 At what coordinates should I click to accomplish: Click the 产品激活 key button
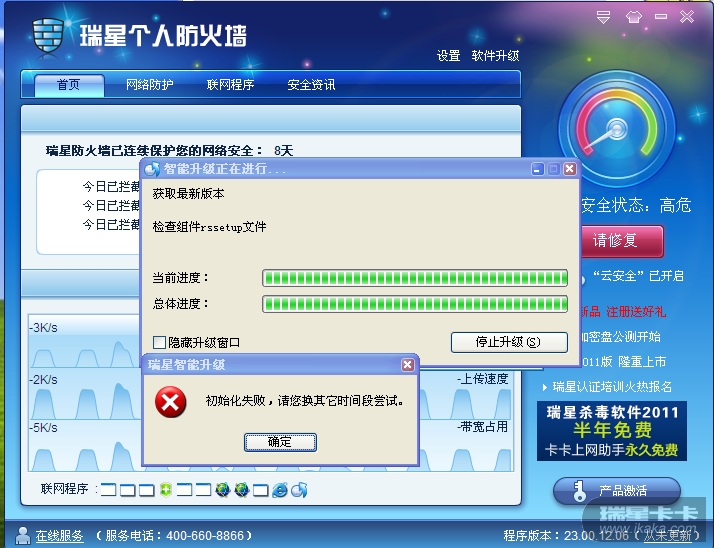(617, 491)
